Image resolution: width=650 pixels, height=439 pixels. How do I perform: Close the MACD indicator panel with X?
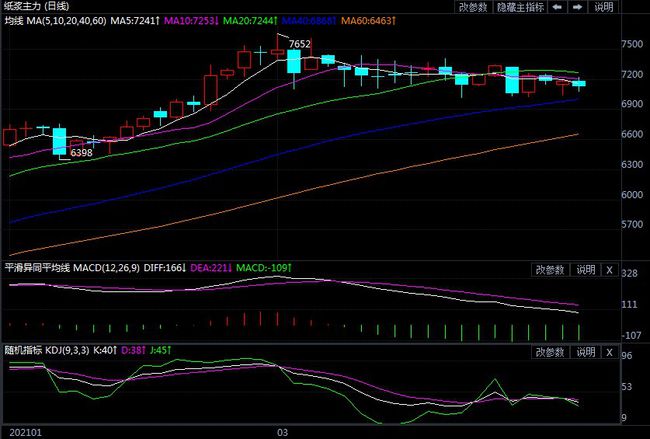[x=609, y=269]
